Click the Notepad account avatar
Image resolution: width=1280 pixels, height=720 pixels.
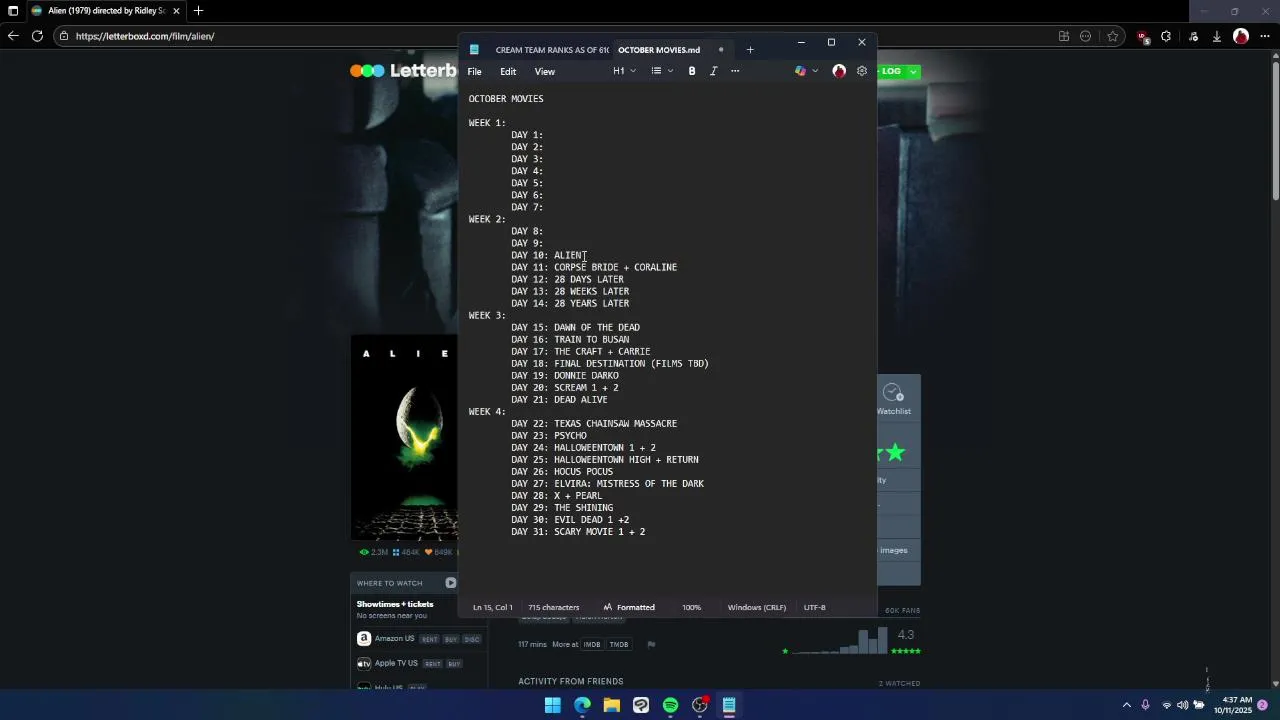pyautogui.click(x=839, y=71)
